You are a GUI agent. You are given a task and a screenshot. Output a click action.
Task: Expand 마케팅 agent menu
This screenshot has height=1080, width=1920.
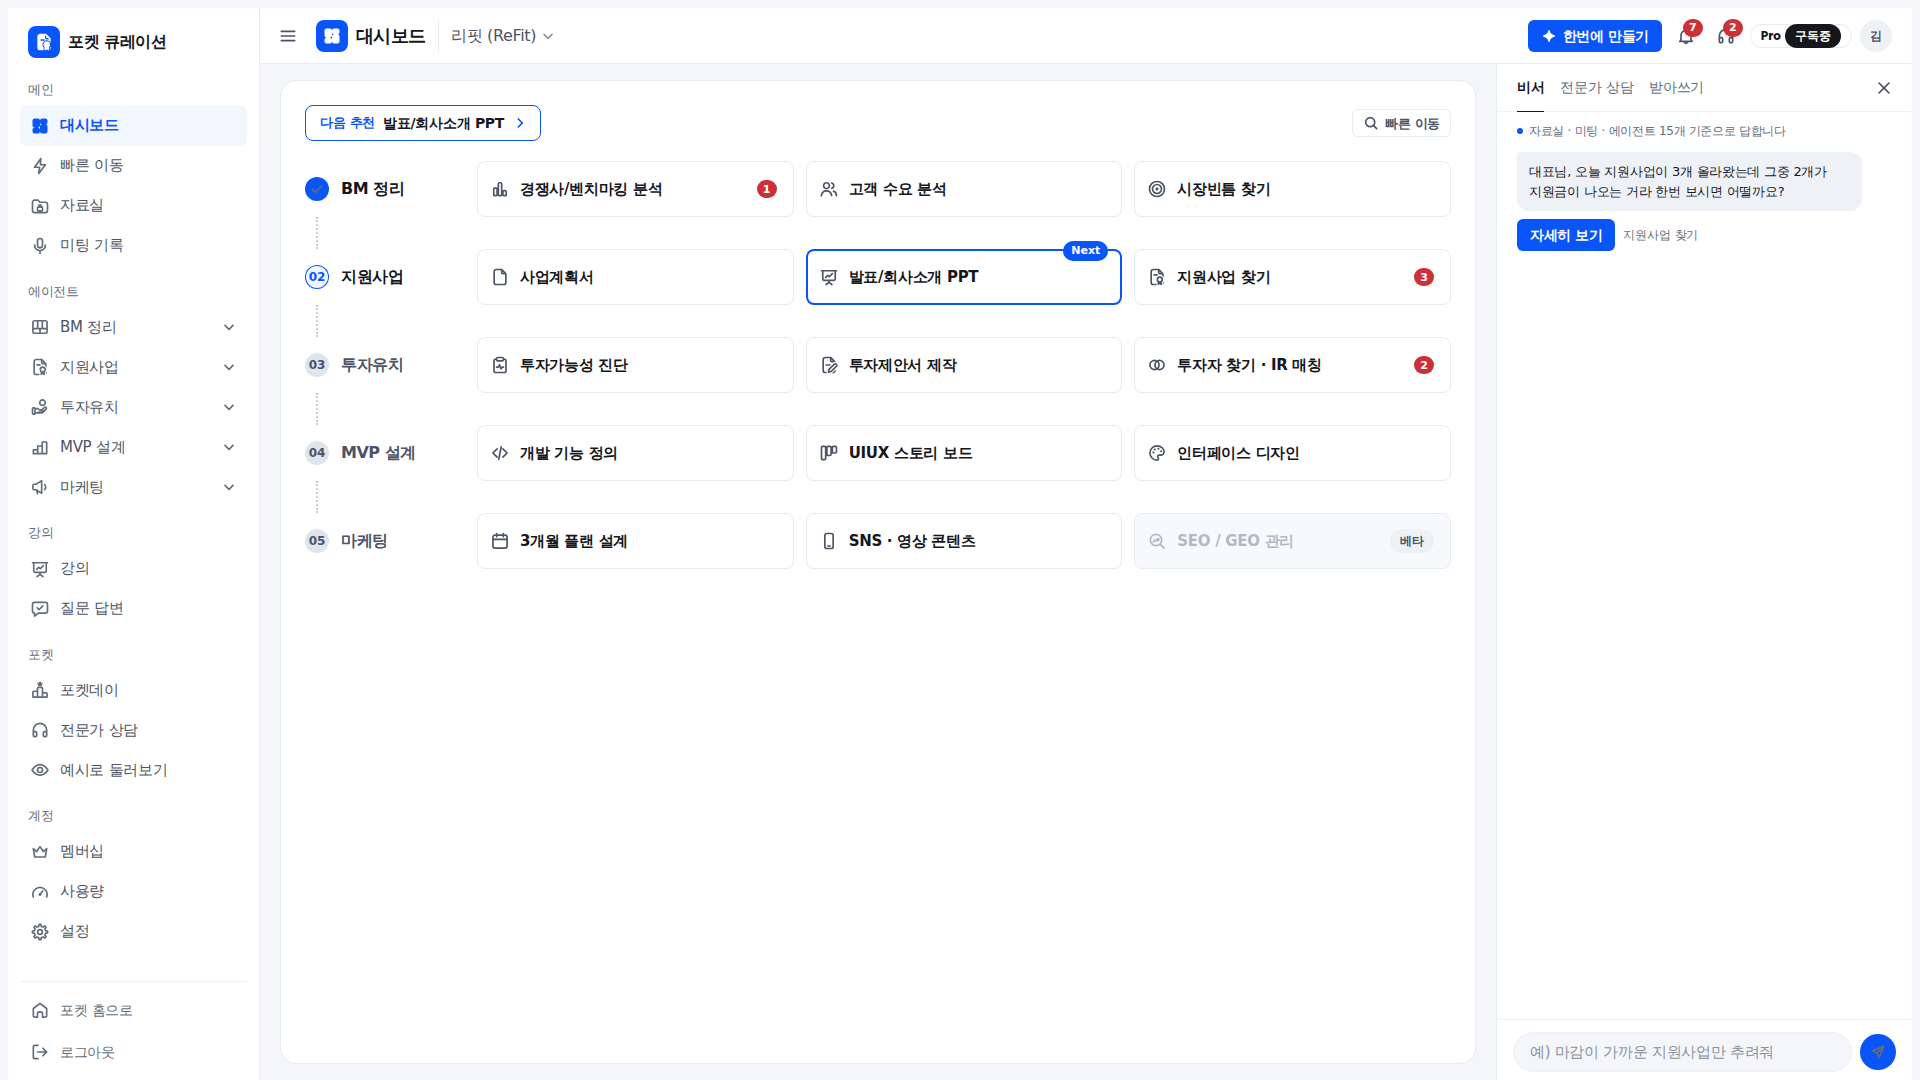pos(133,487)
